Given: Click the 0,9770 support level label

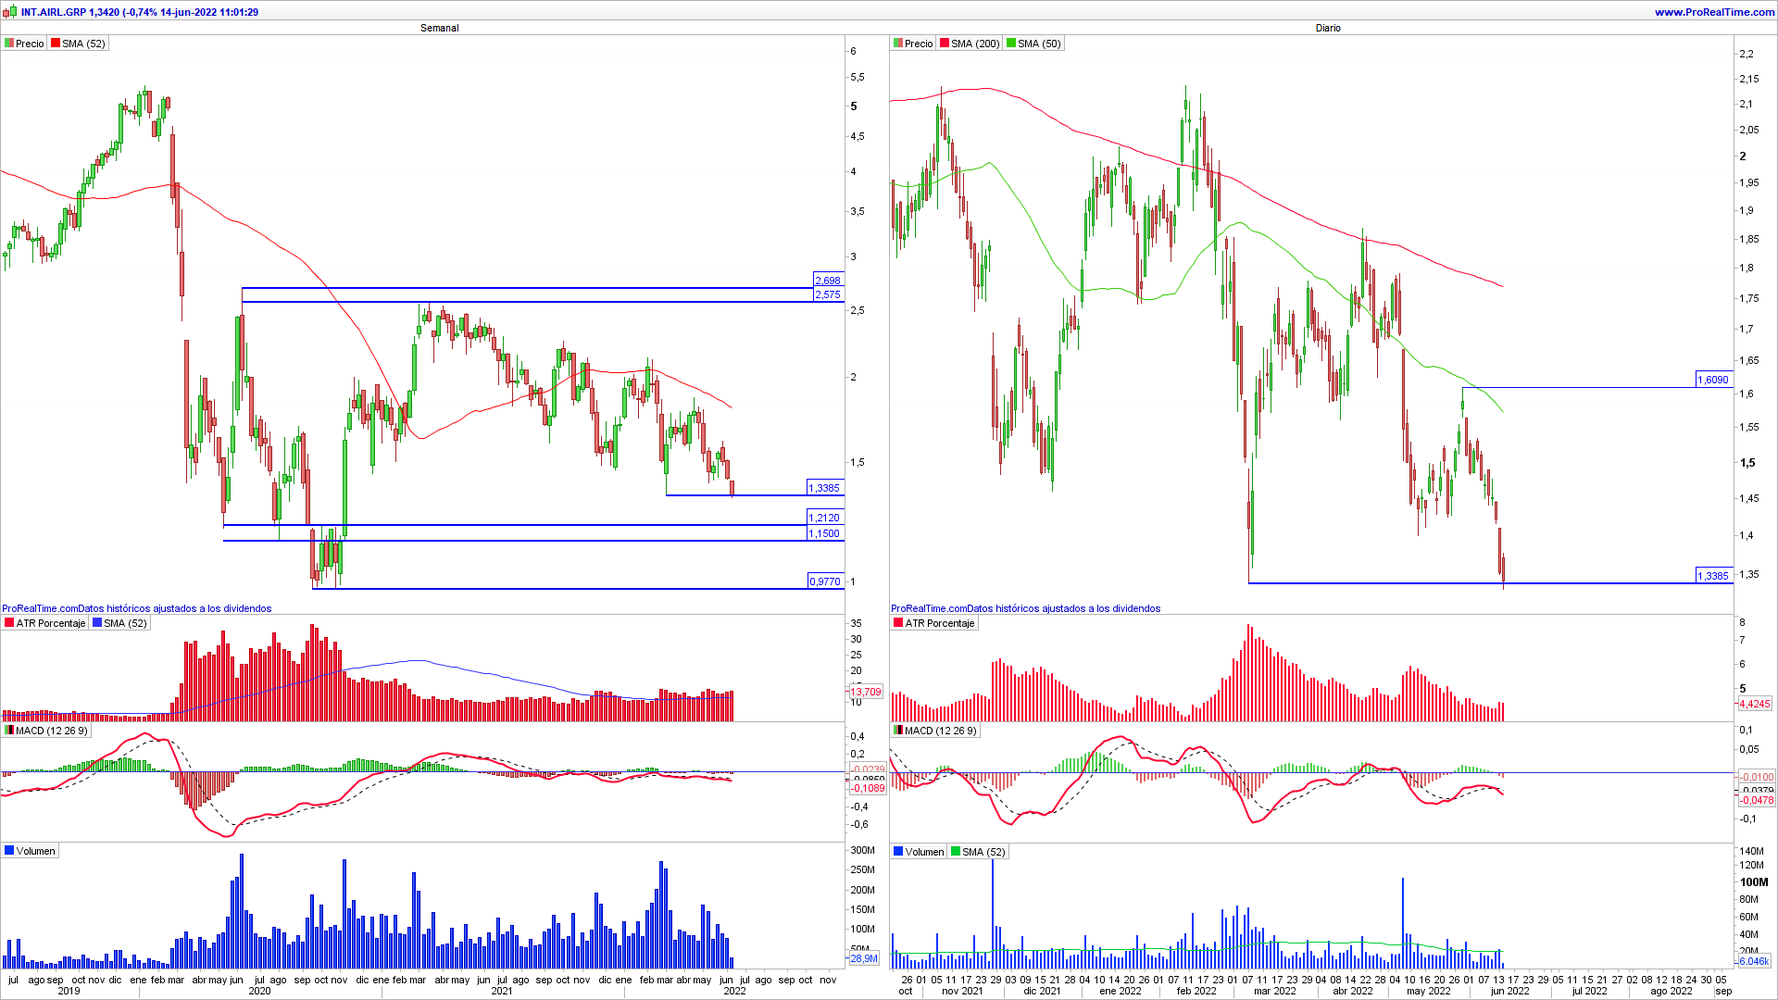Looking at the screenshot, I should click(824, 581).
